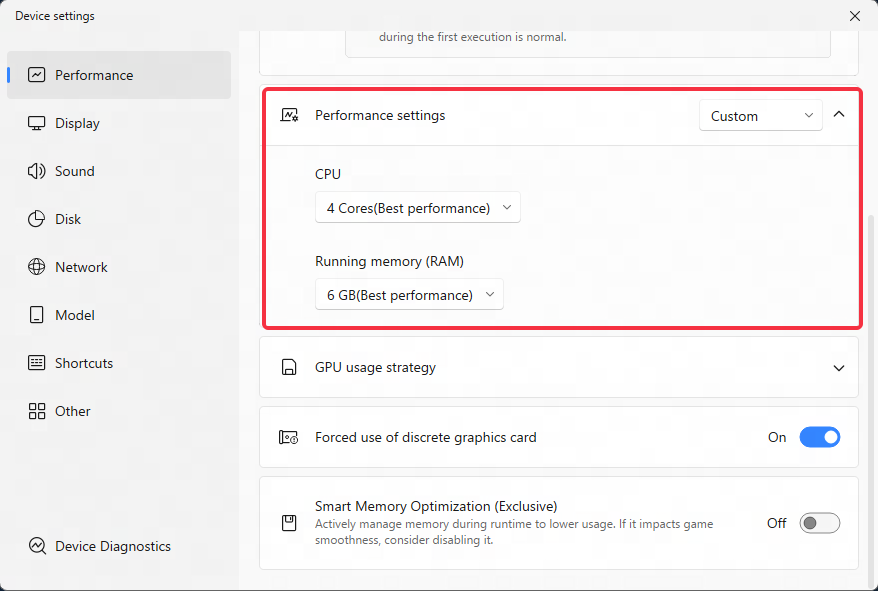Open the Running memory RAM dropdown
The width and height of the screenshot is (878, 591).
click(x=409, y=295)
